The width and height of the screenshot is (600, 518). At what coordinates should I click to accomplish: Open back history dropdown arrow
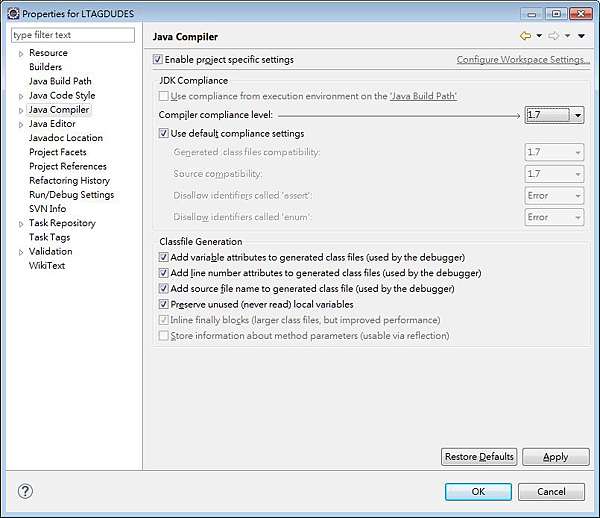pos(539,36)
